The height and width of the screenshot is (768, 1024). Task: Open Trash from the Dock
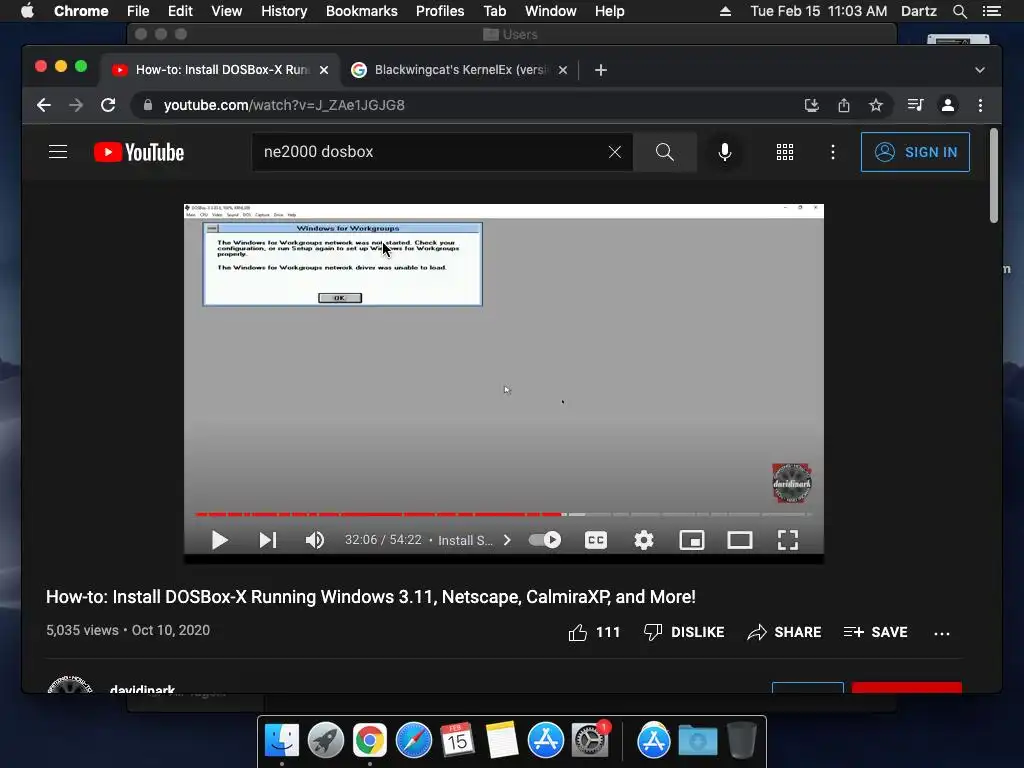pyautogui.click(x=742, y=741)
